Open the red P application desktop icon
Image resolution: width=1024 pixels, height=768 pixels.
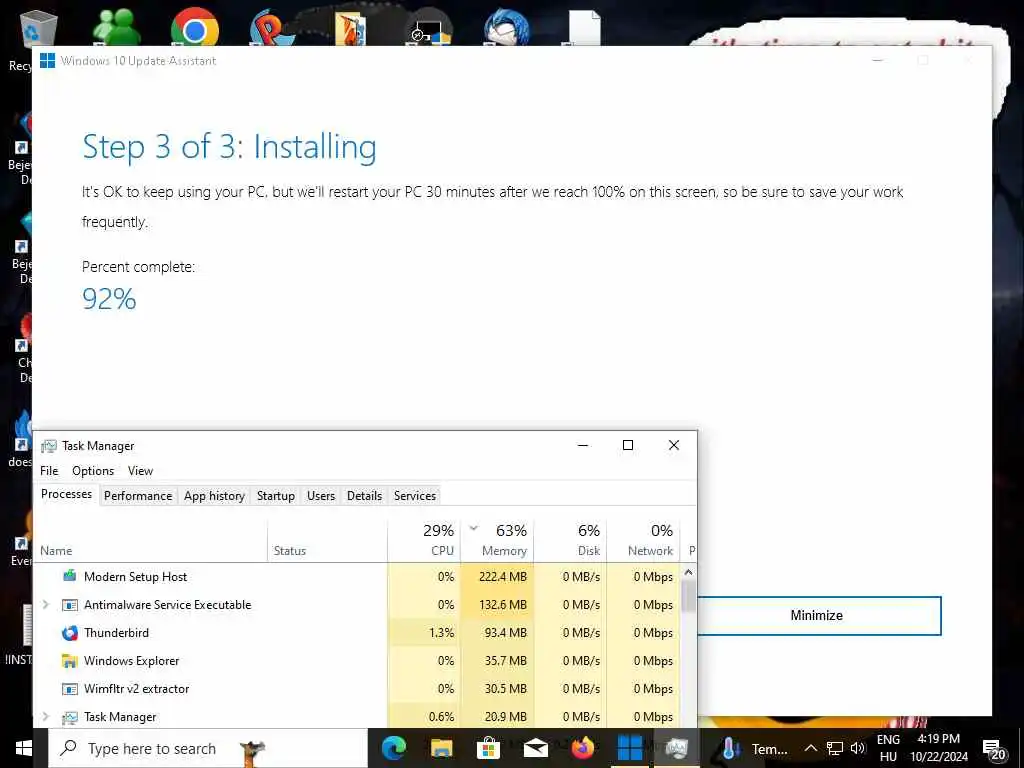[x=271, y=27]
